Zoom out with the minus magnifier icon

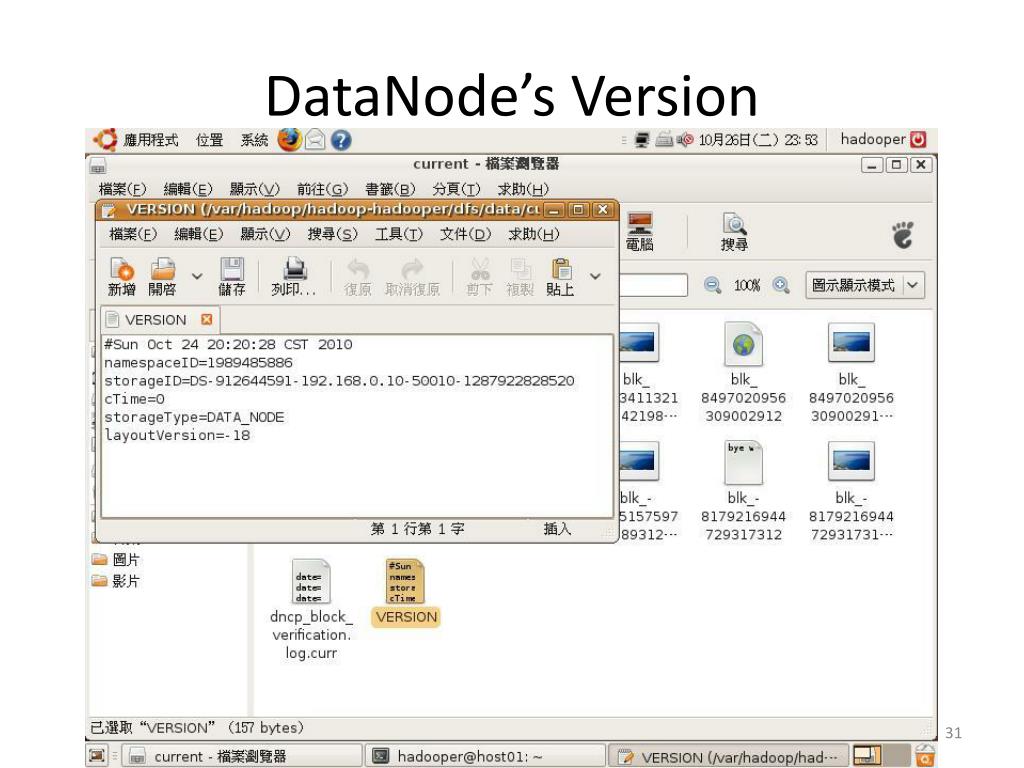tap(712, 285)
